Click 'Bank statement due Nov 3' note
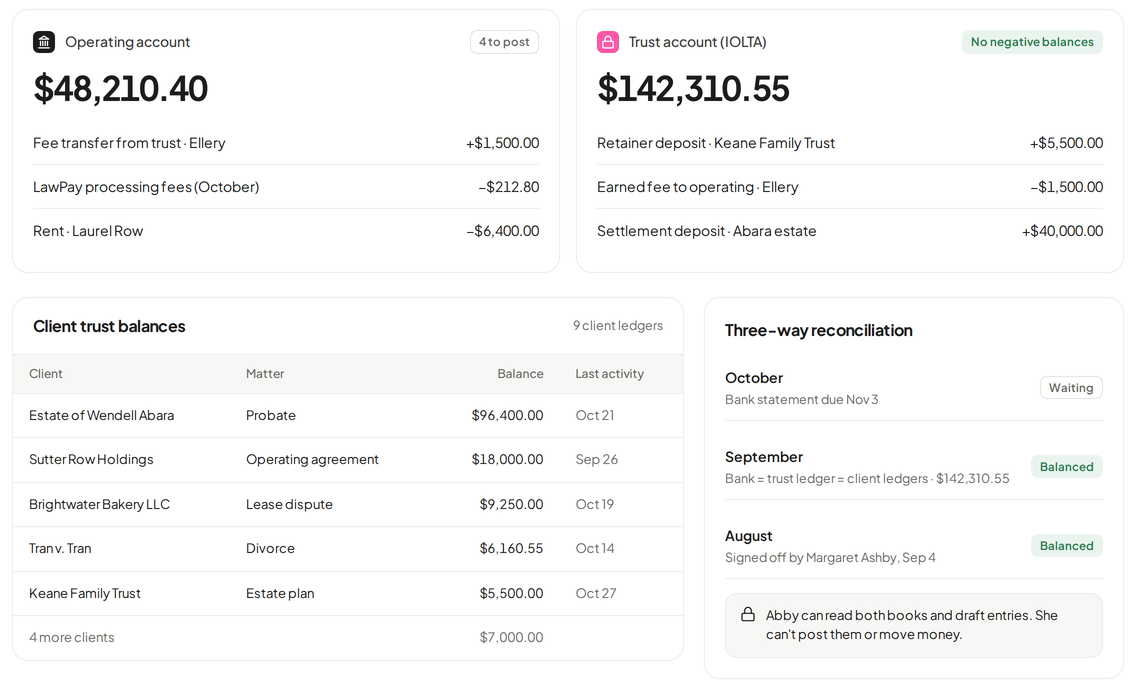Image resolution: width=1140 pixels, height=690 pixels. [x=801, y=400]
